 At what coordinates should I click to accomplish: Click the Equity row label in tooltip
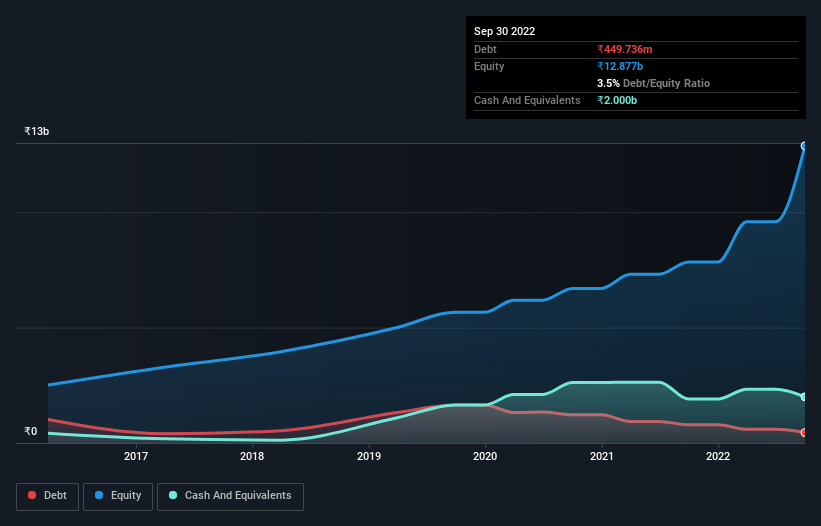point(489,66)
